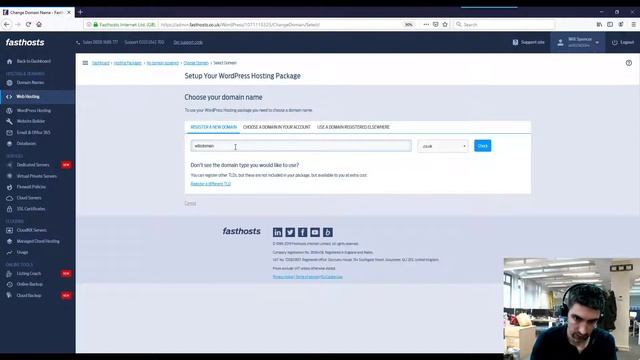Open the blog footer icon

tap(328, 232)
